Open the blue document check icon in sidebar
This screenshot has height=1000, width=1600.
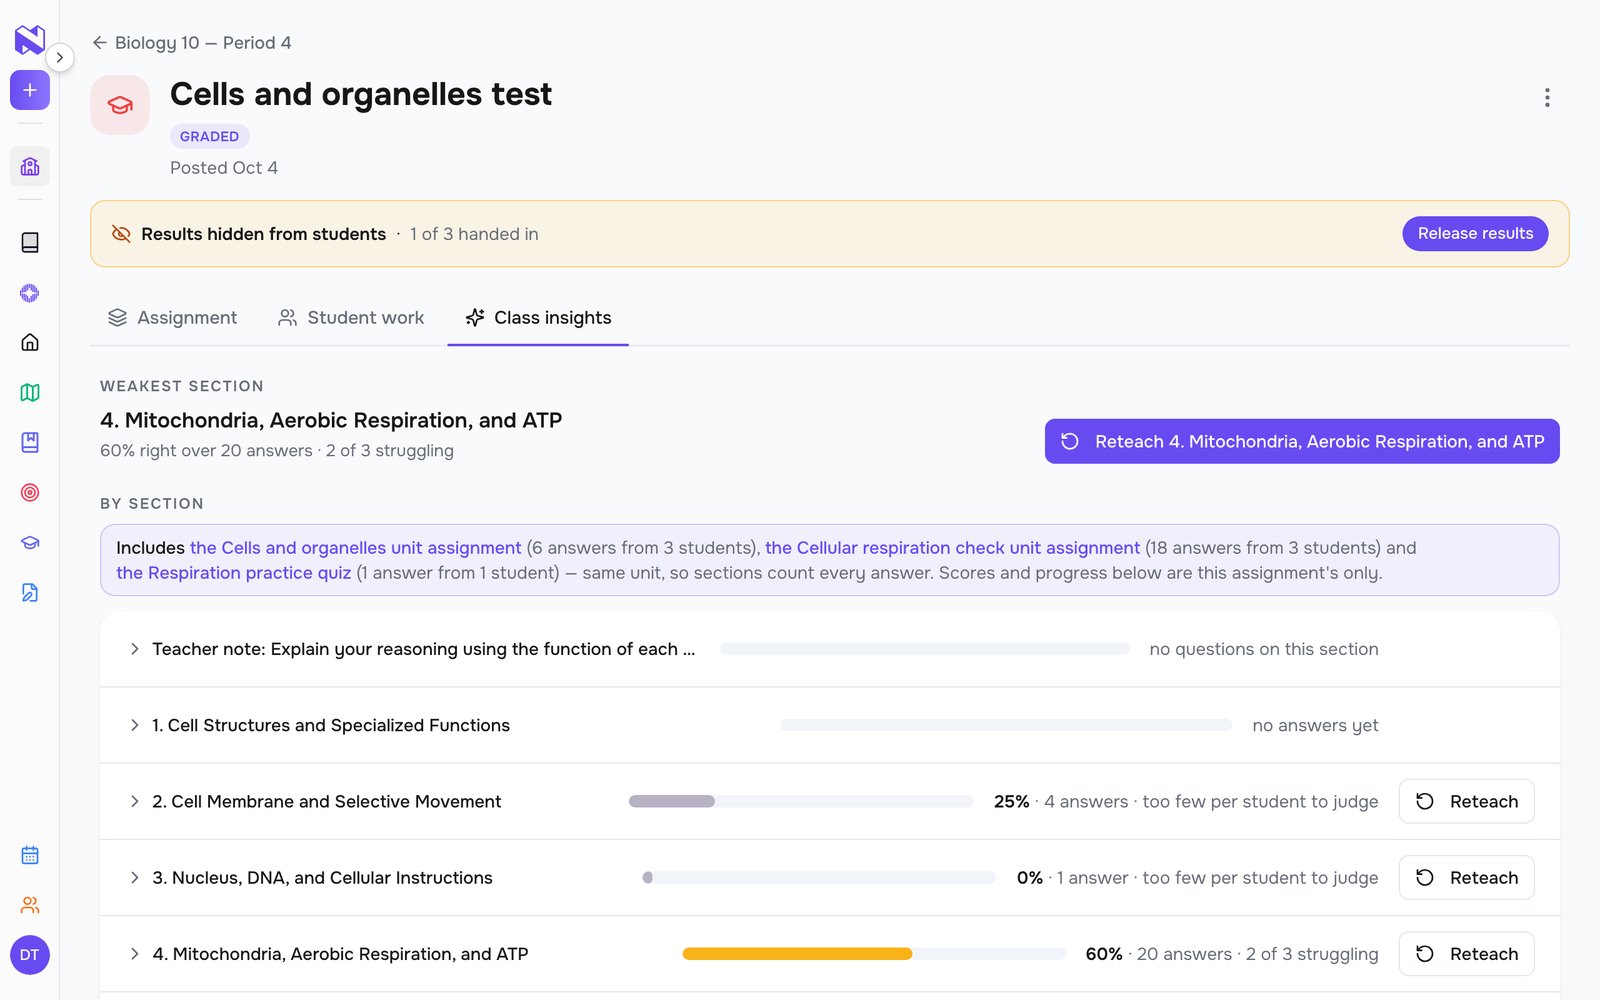[30, 592]
